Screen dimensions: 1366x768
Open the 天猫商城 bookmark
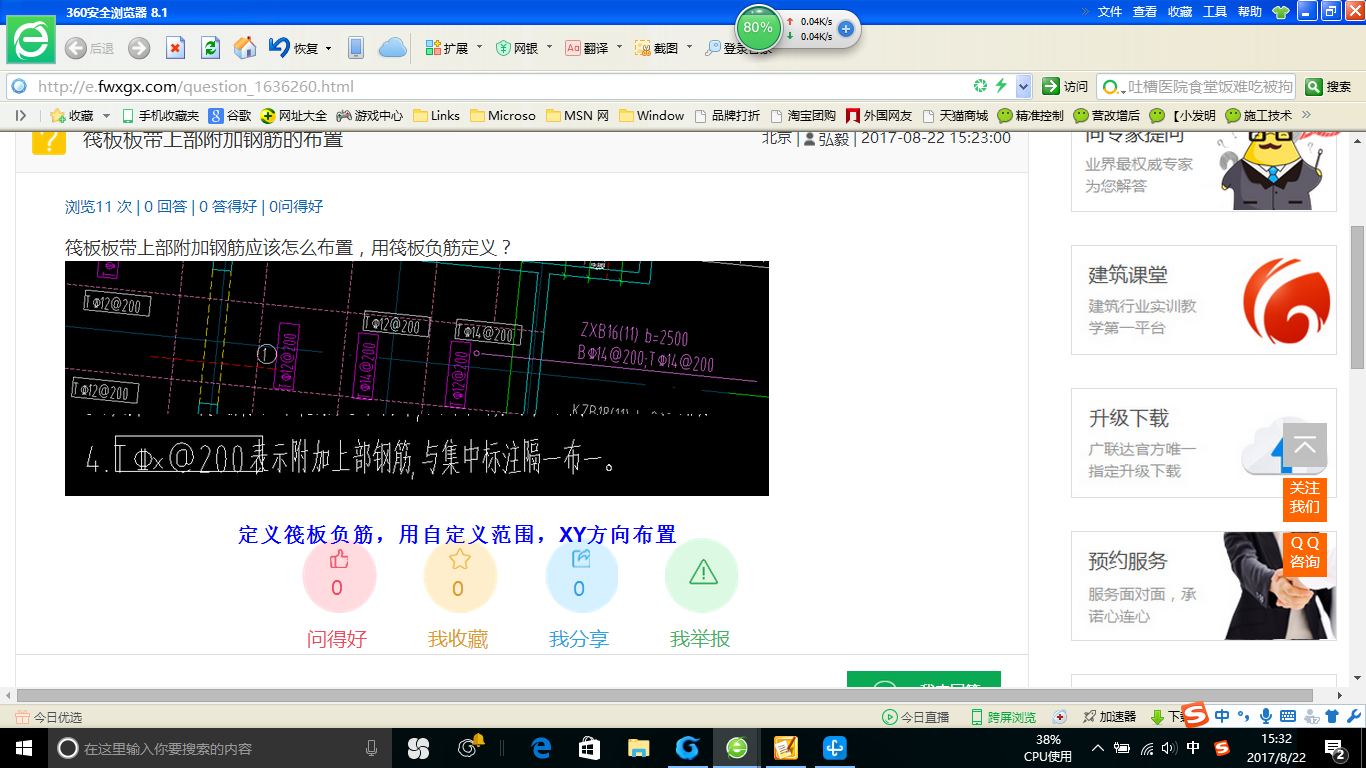click(954, 115)
